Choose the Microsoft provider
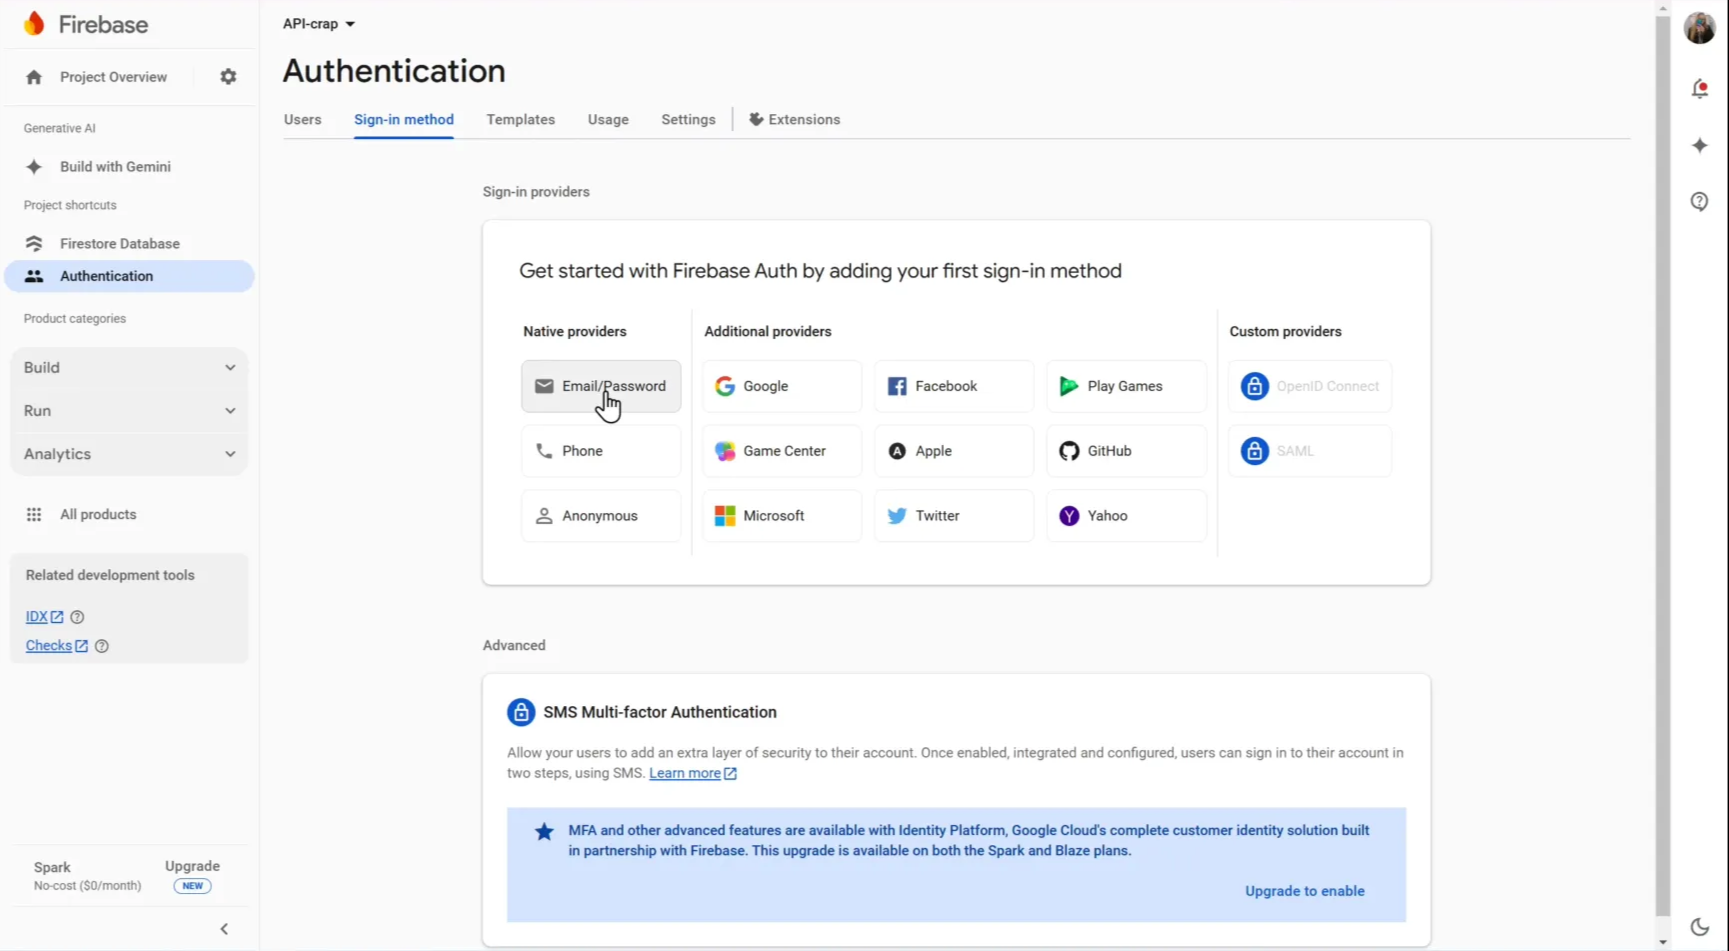 782,516
